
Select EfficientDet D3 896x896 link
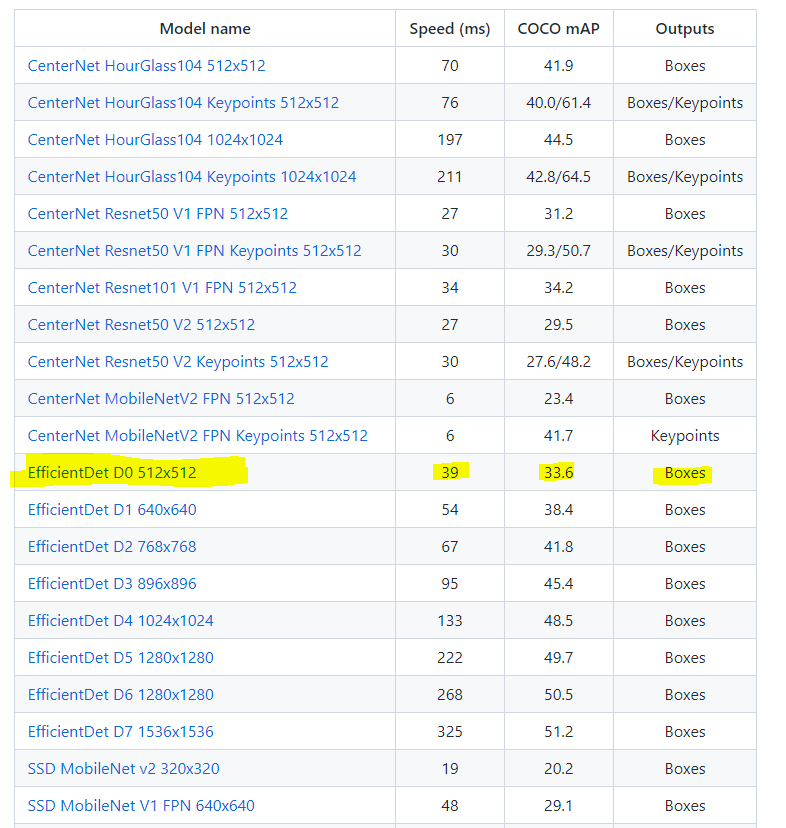[x=112, y=583]
